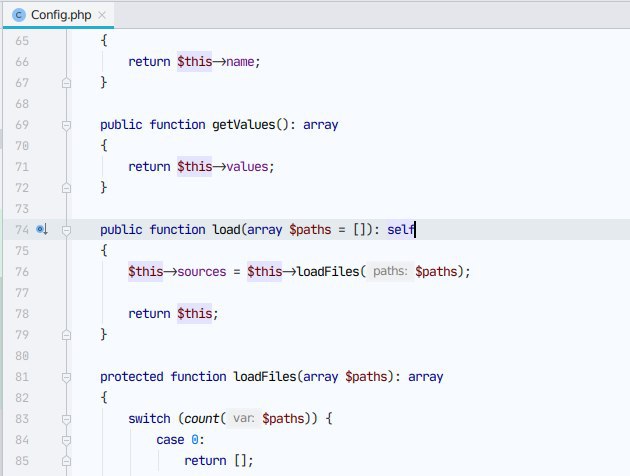Viewport: 630px width, 476px height.
Task: Click line number 65 in gutter
Action: pos(22,41)
